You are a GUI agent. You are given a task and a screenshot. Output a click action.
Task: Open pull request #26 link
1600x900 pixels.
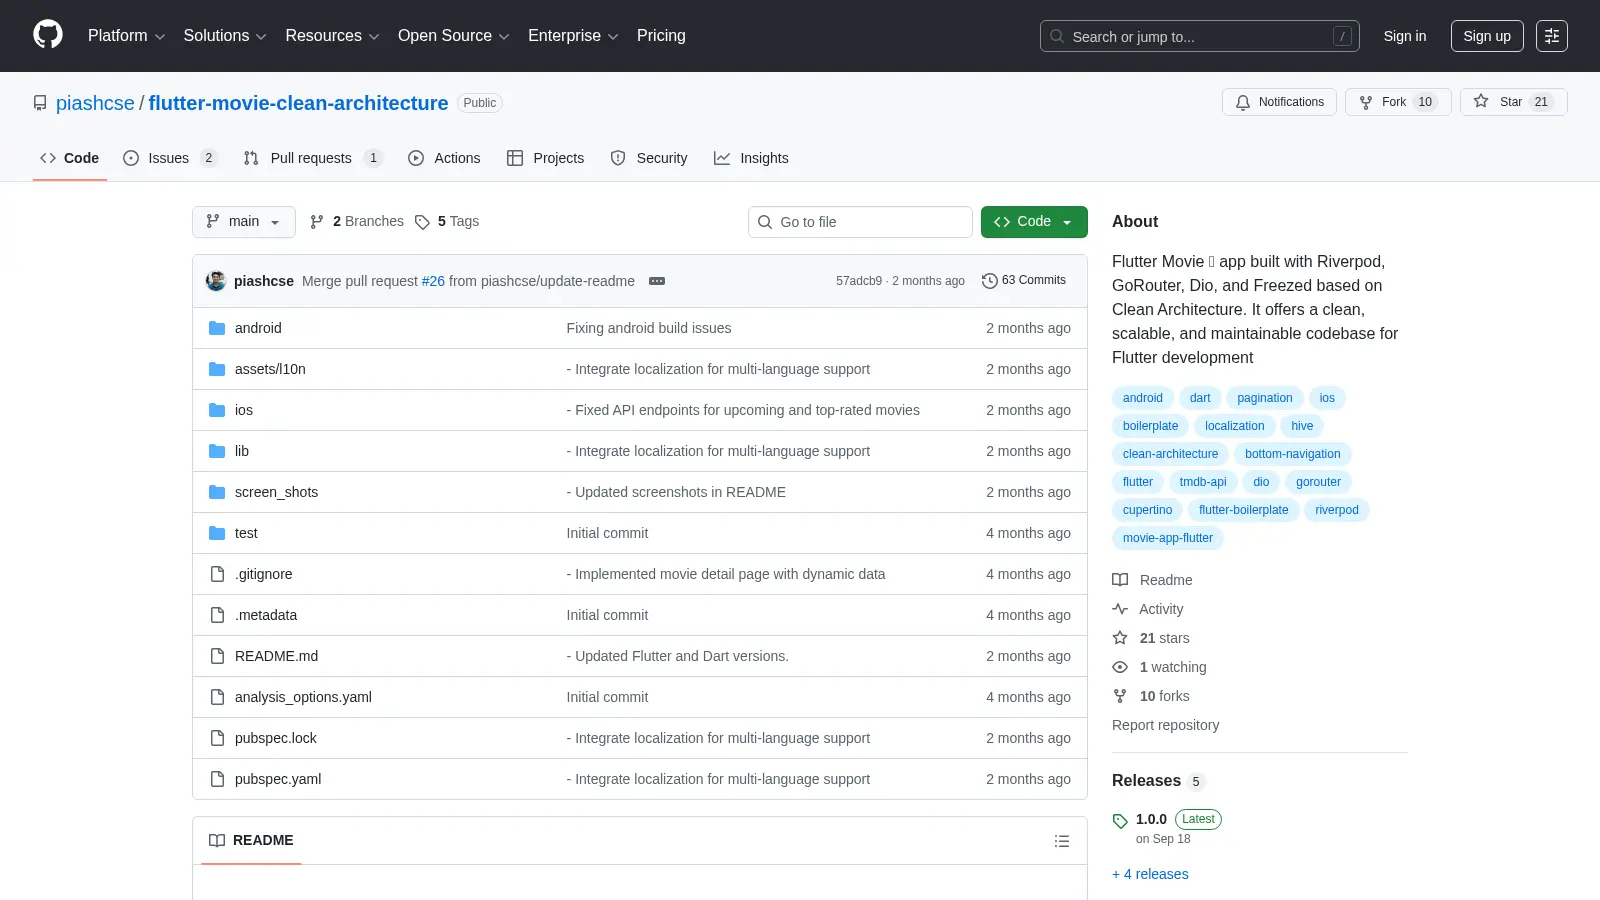(x=433, y=281)
